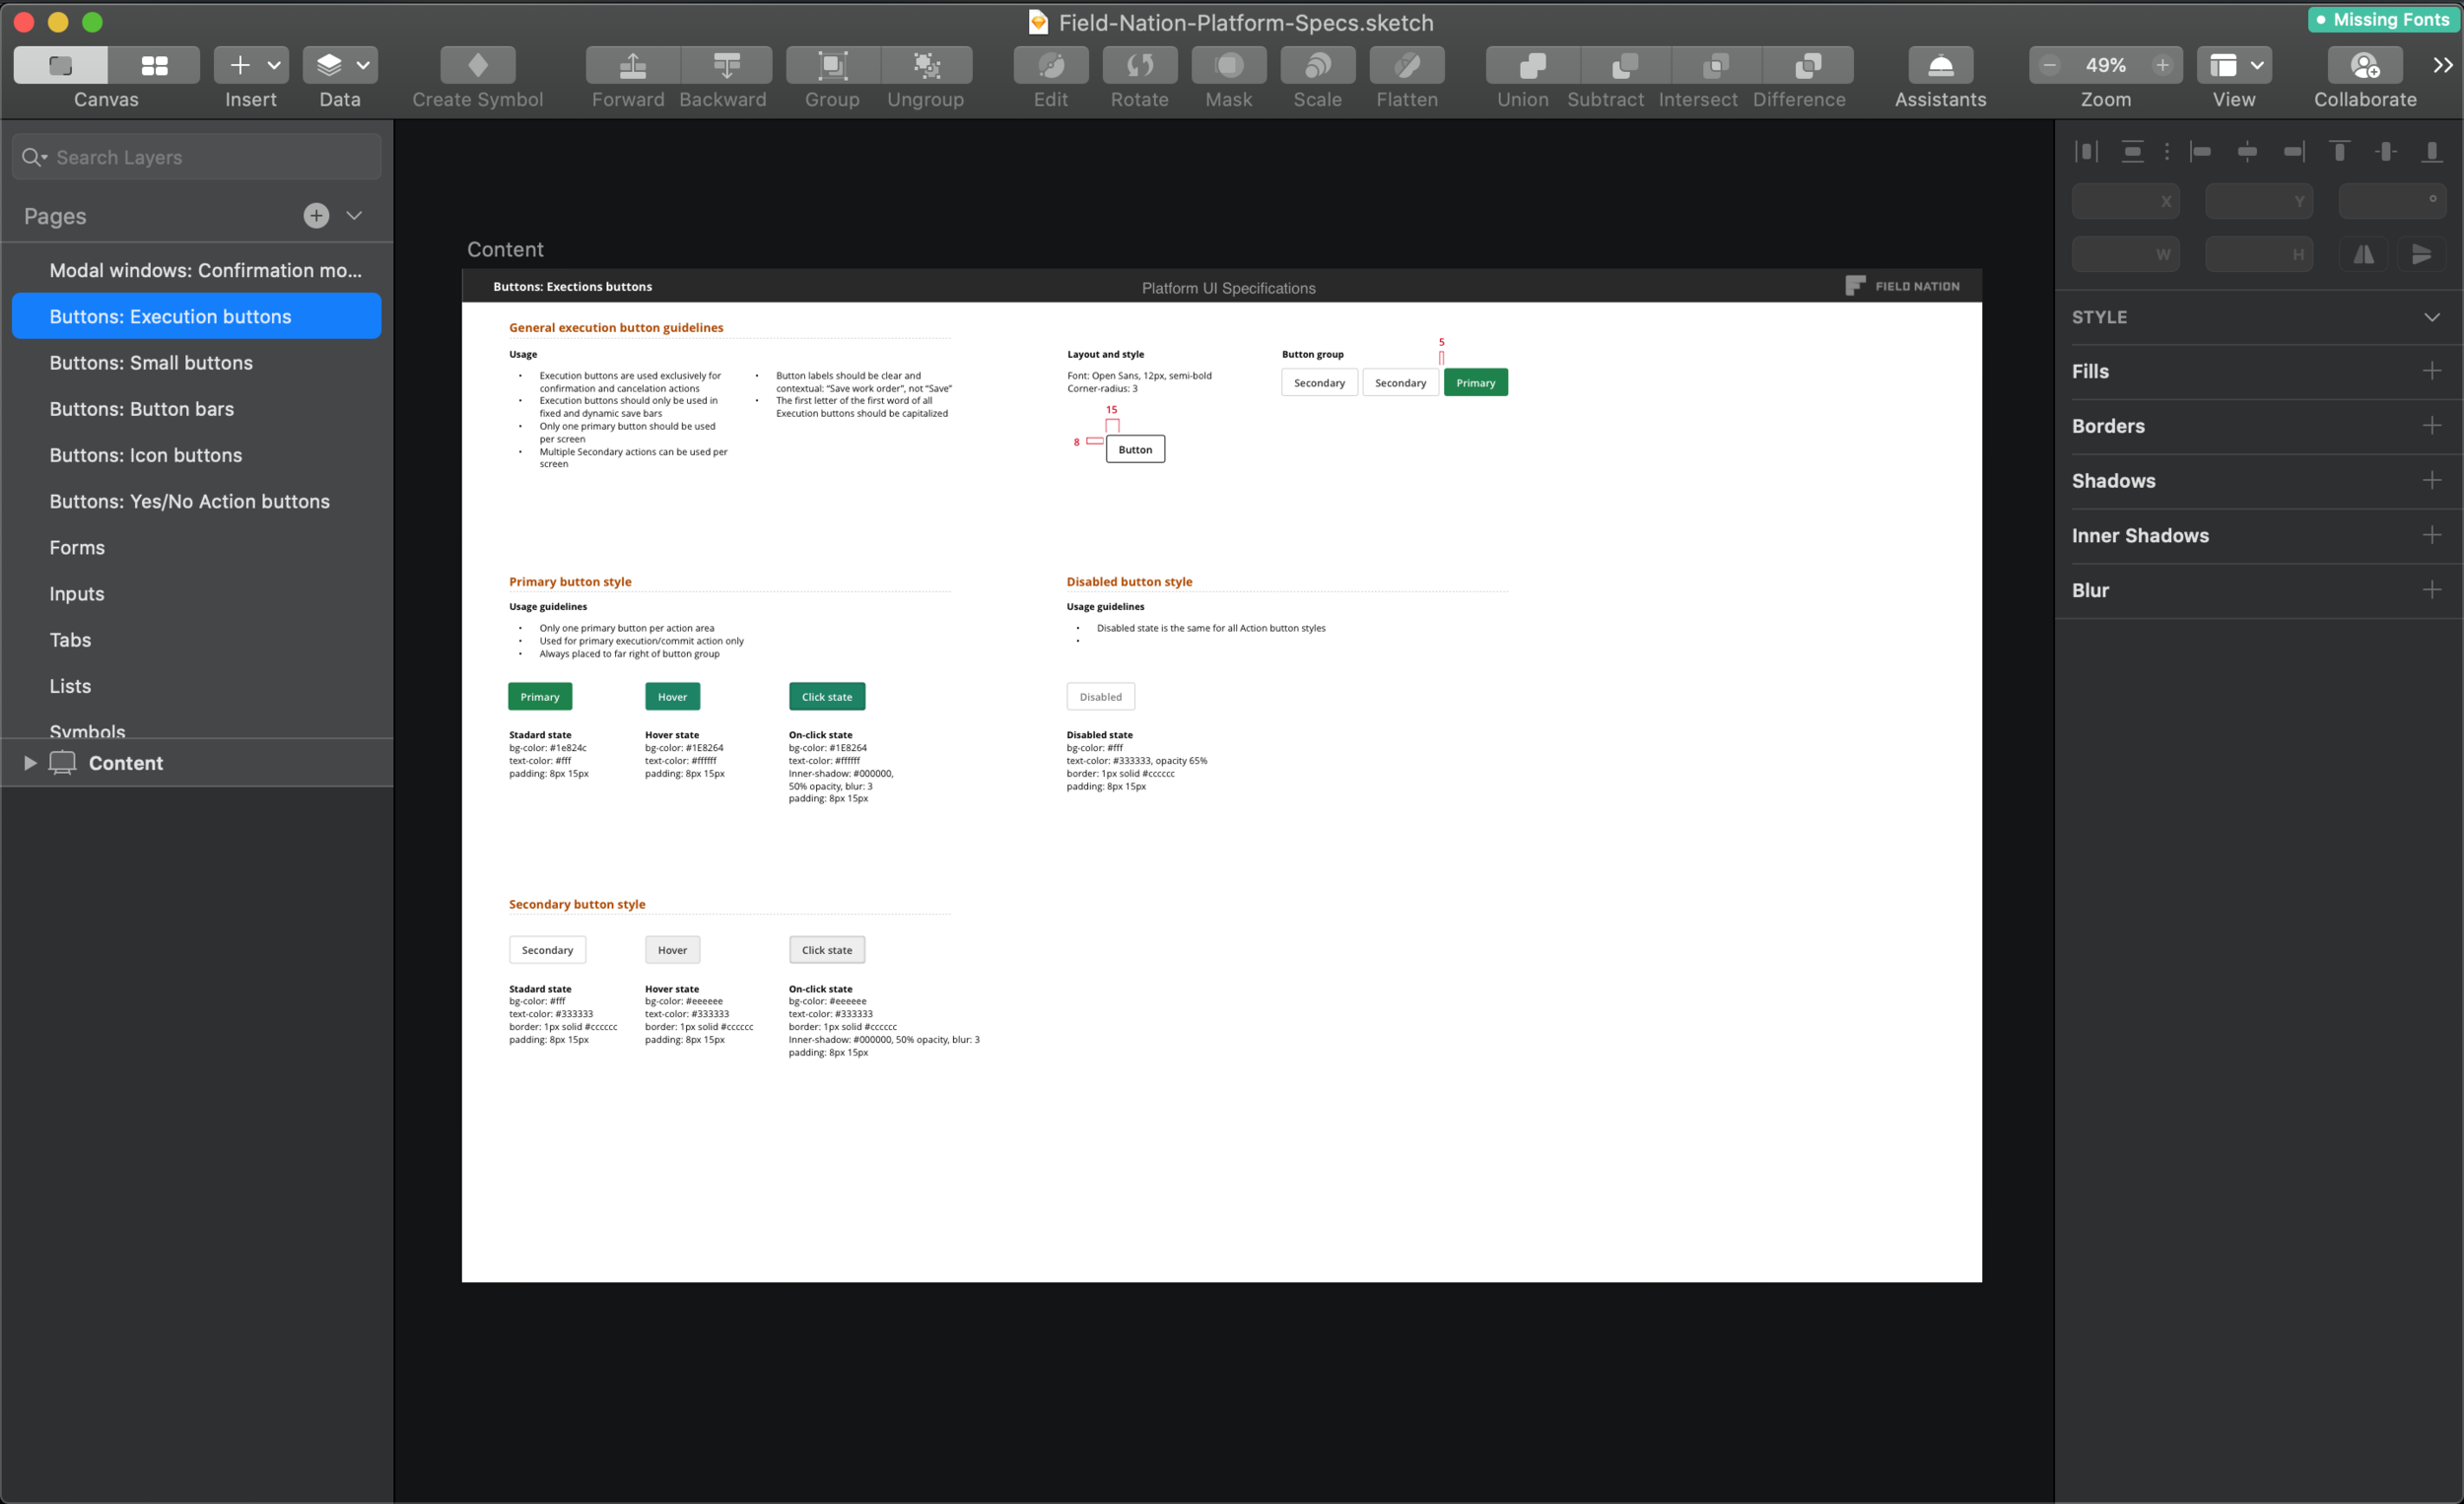
Task: Open Buttons: Small buttons page
Action: click(197, 363)
